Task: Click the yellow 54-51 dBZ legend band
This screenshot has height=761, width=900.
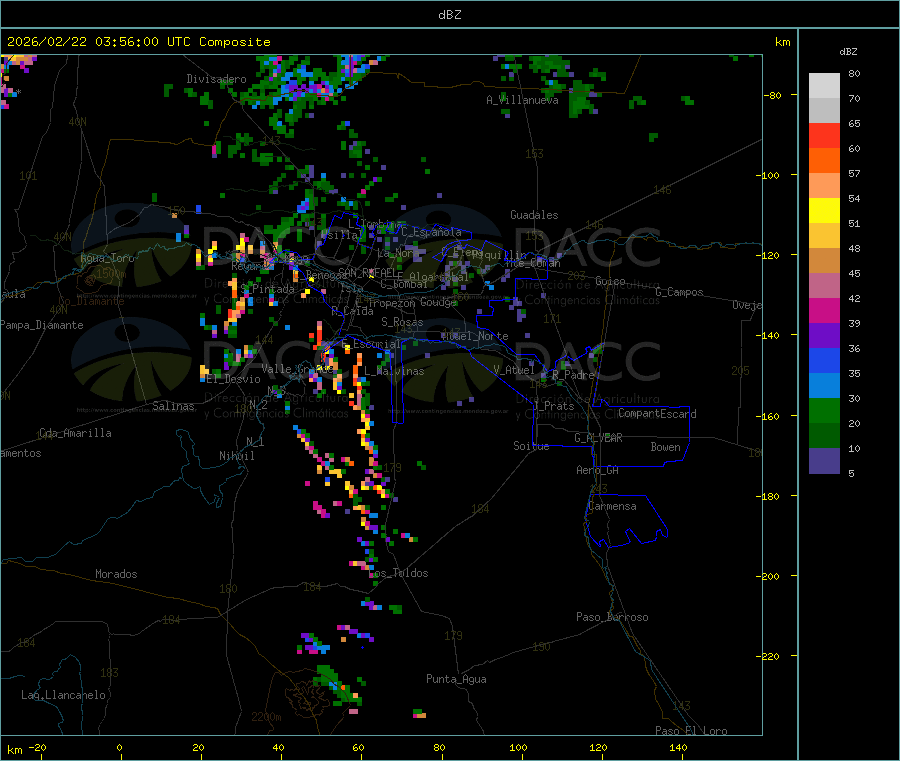Action: tap(824, 211)
